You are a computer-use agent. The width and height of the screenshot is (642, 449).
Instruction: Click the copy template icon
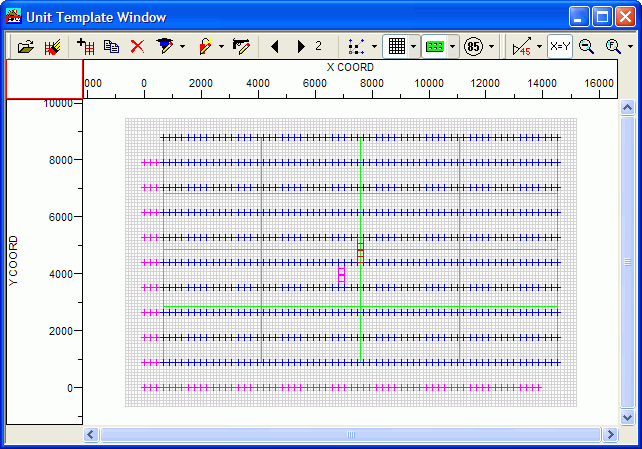click(x=111, y=47)
